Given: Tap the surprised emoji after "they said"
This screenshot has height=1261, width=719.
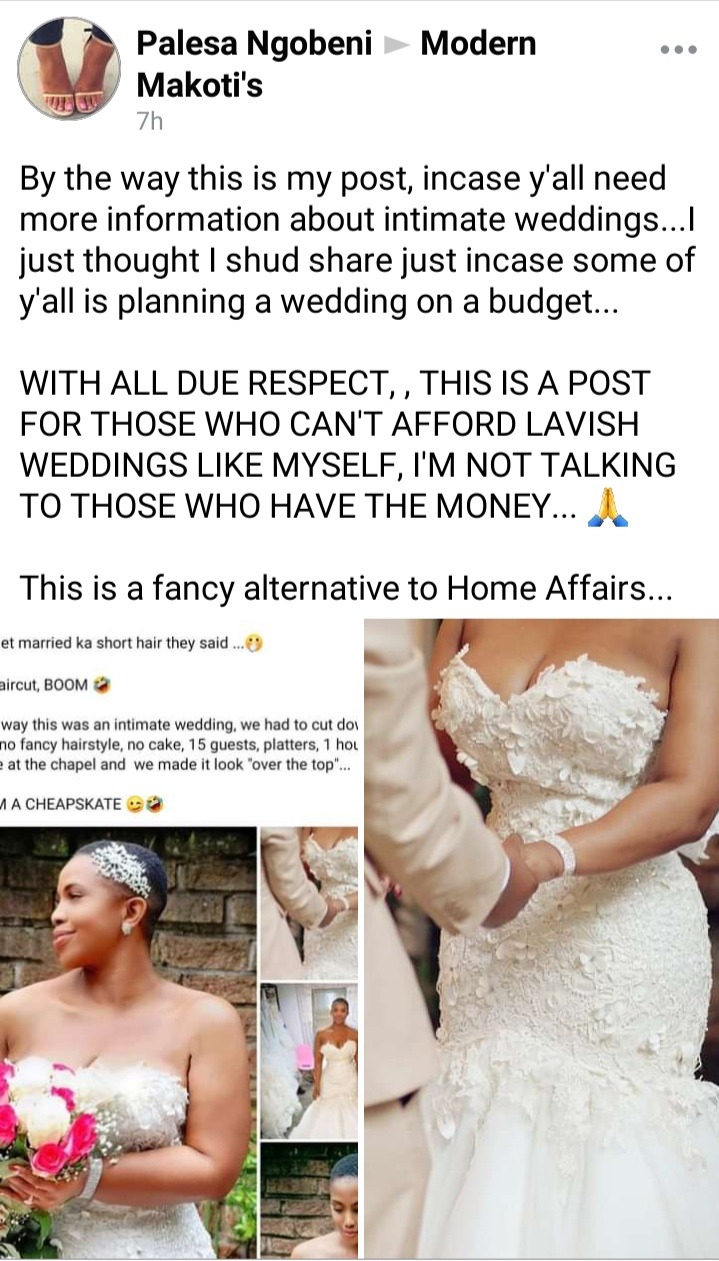Looking at the screenshot, I should (x=255, y=644).
